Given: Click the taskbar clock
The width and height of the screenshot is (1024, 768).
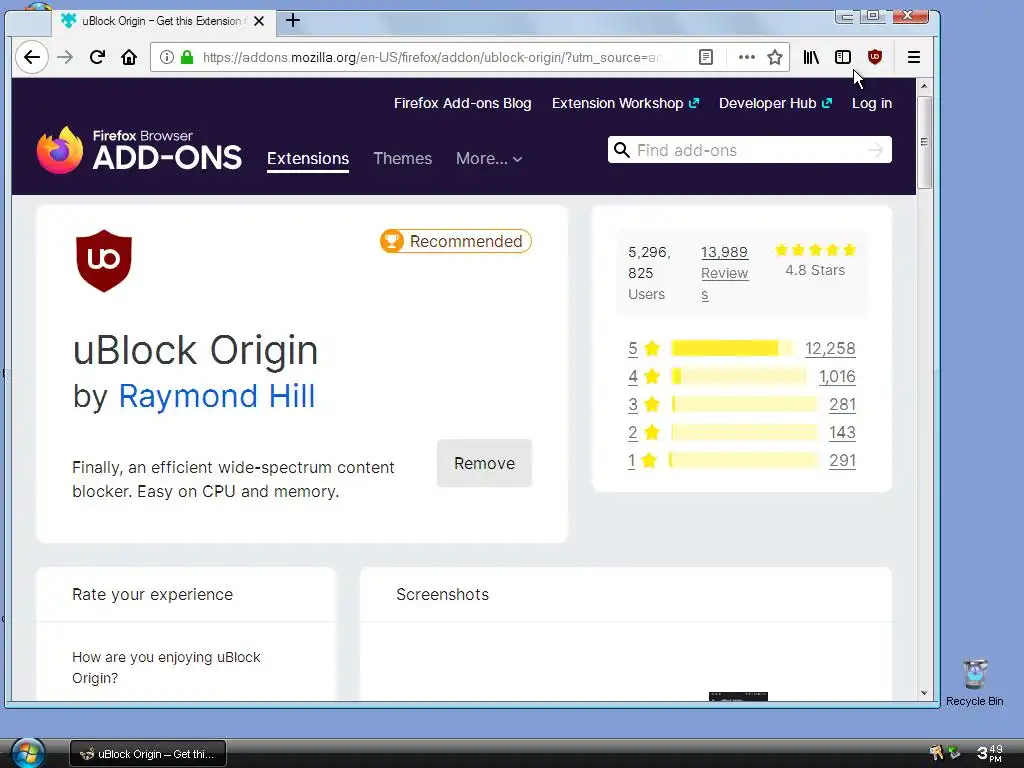Looking at the screenshot, I should (x=989, y=753).
